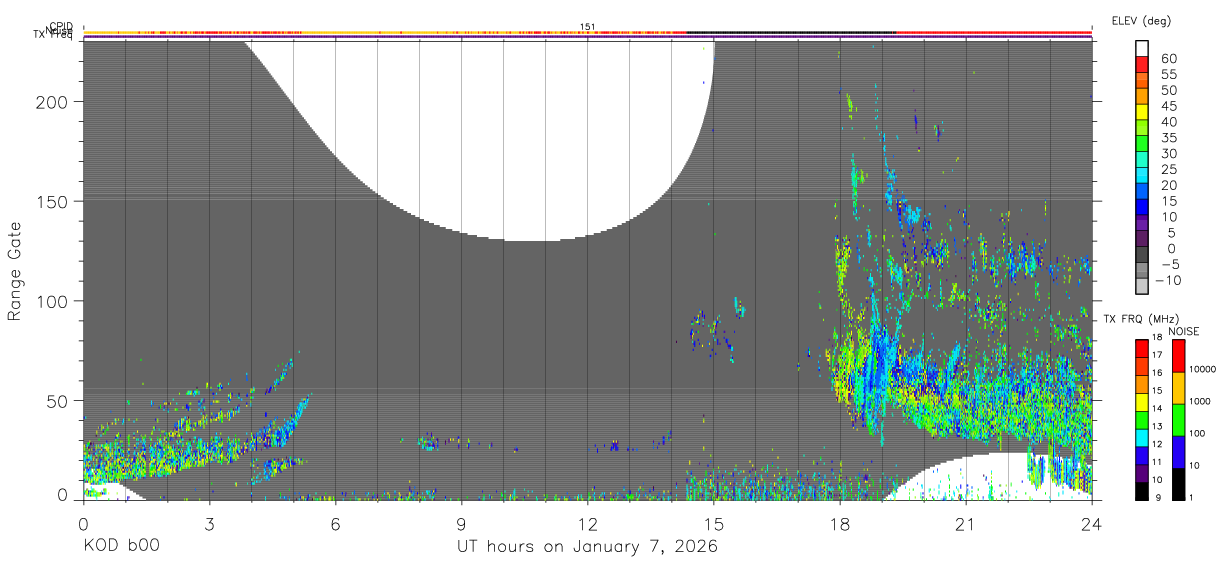Viewport: 1228px width, 567px height.
Task: Select the black segment of TX FRQ colorbar
Action: (1141, 491)
